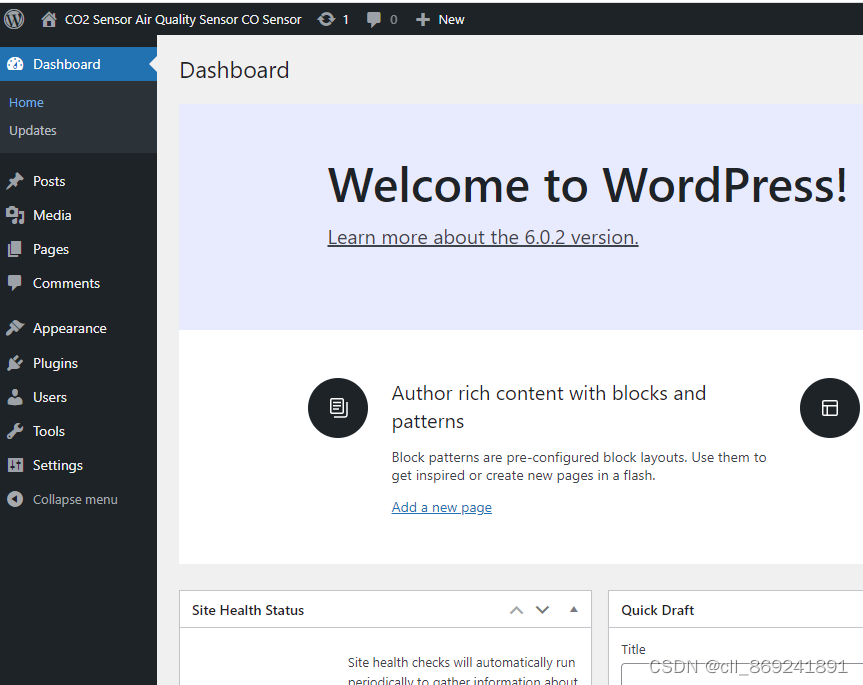The width and height of the screenshot is (863, 685).
Task: Click the Quick Draft heading
Action: 657,610
